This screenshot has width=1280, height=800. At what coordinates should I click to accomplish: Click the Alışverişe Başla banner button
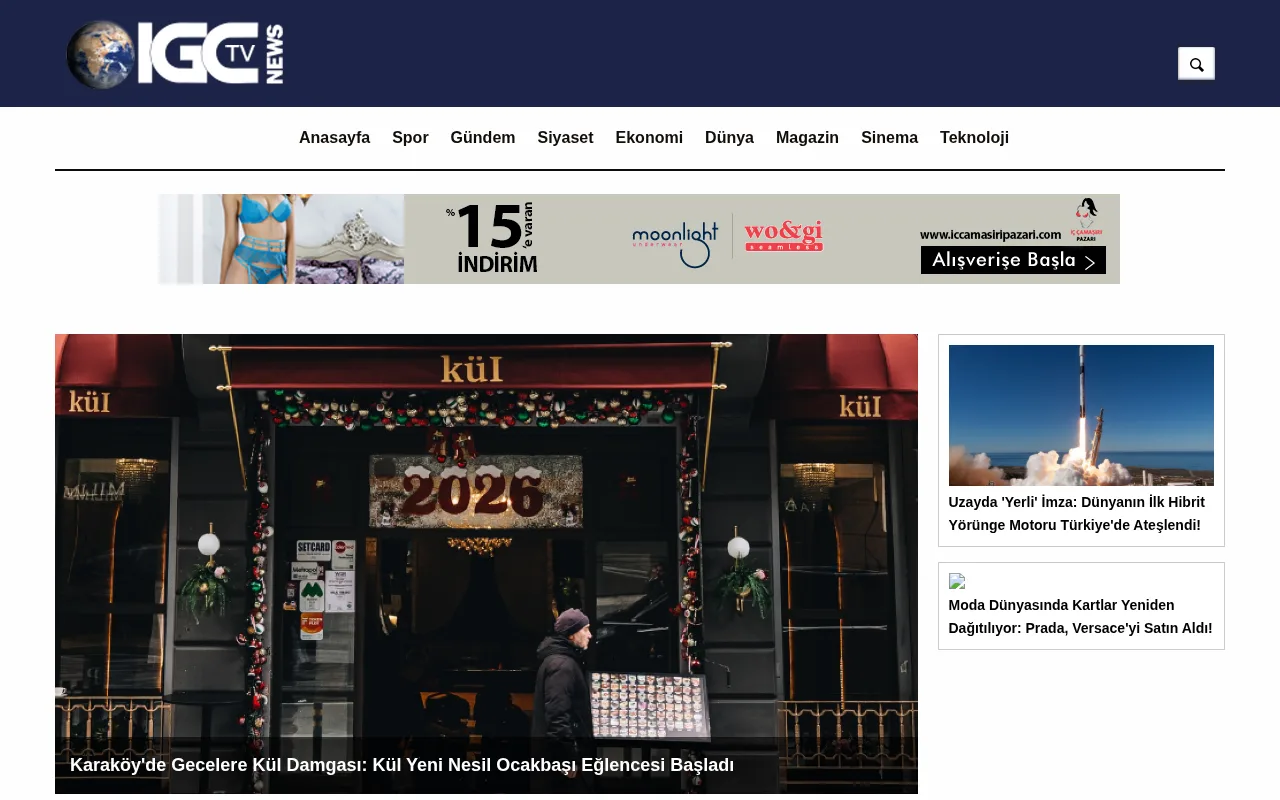pos(1013,260)
